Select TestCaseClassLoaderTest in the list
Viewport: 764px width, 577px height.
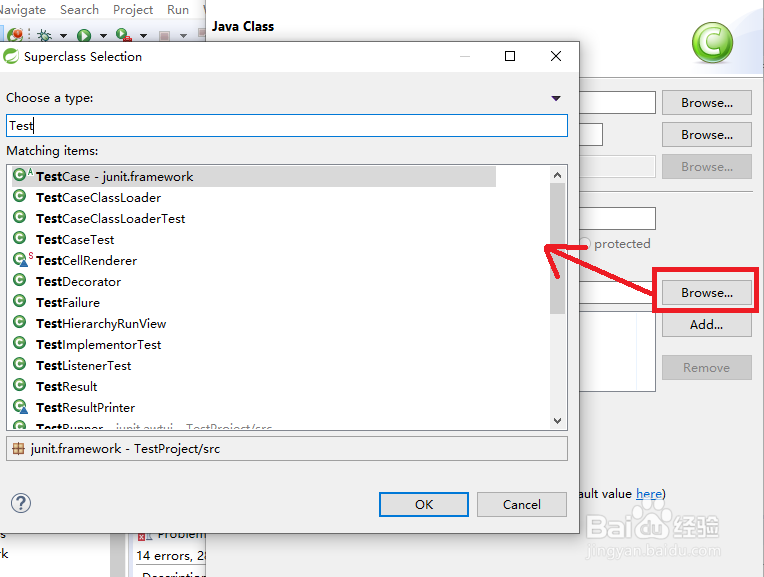click(x=111, y=218)
